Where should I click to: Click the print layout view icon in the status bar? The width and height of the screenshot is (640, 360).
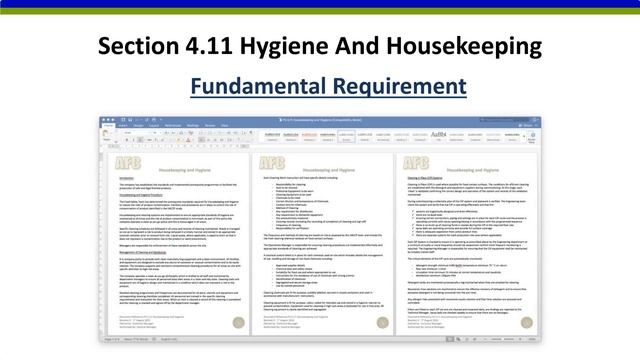click(449, 339)
